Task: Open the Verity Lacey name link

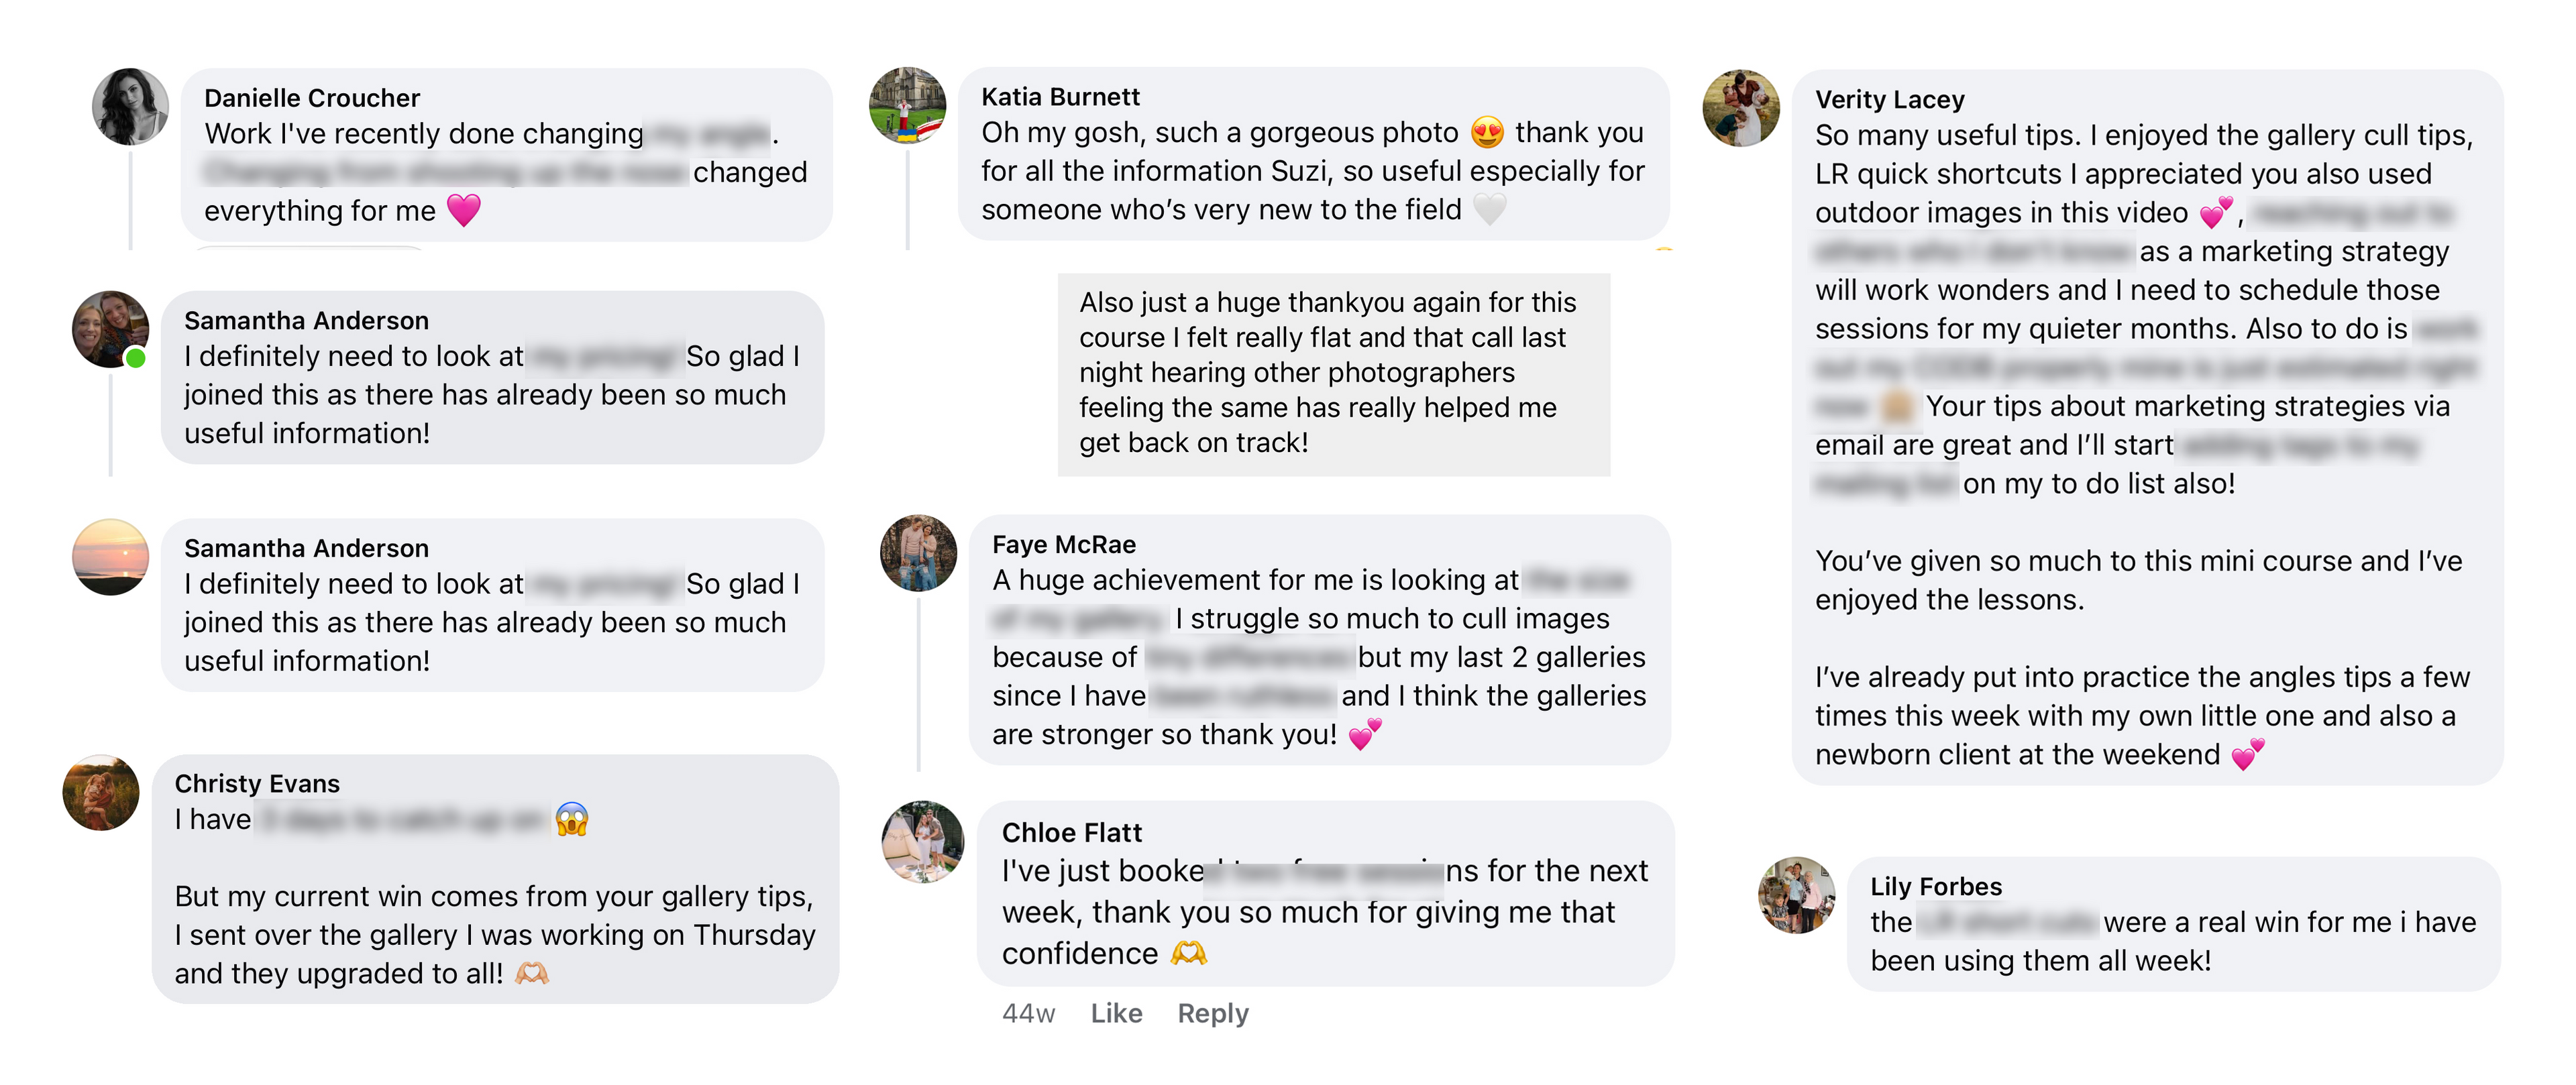Action: (x=1889, y=99)
